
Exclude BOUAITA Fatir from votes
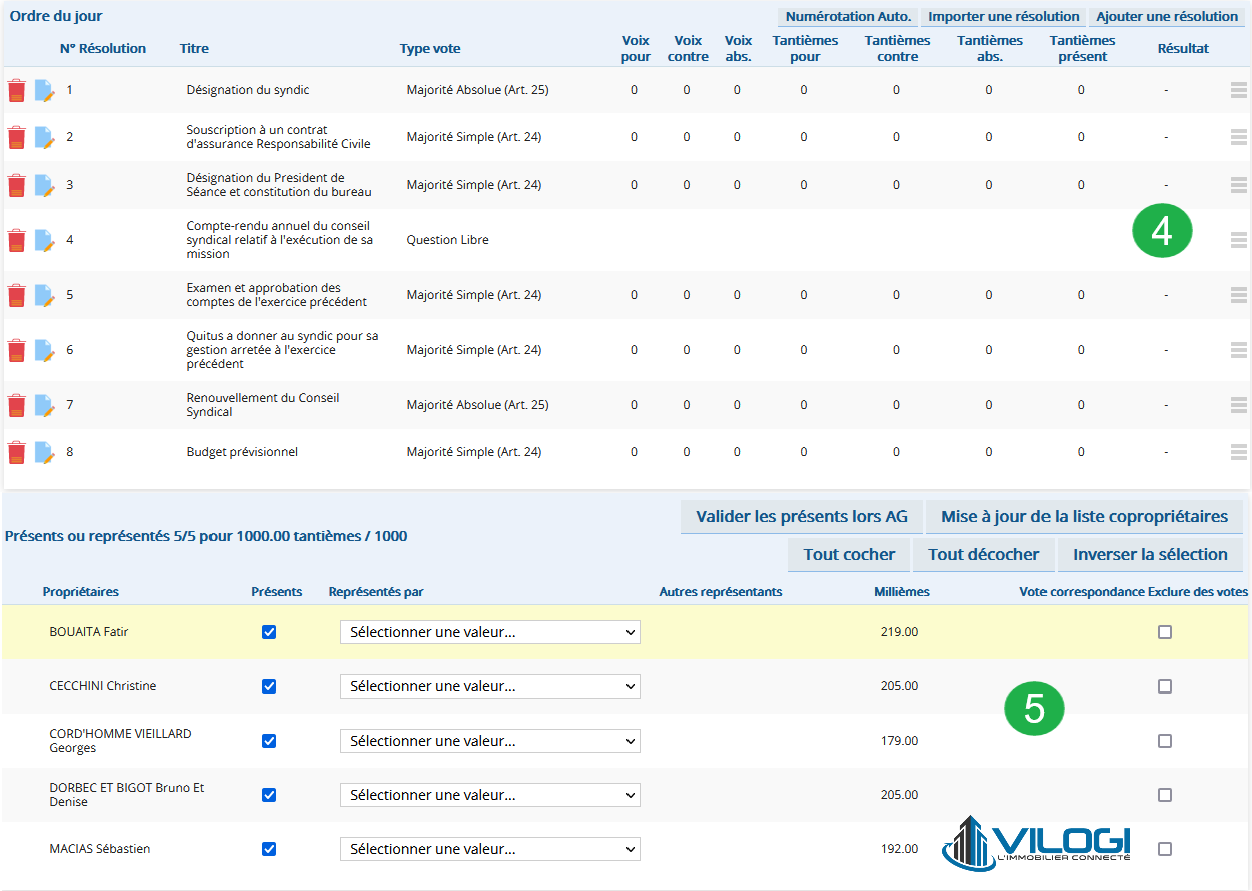coord(1165,632)
